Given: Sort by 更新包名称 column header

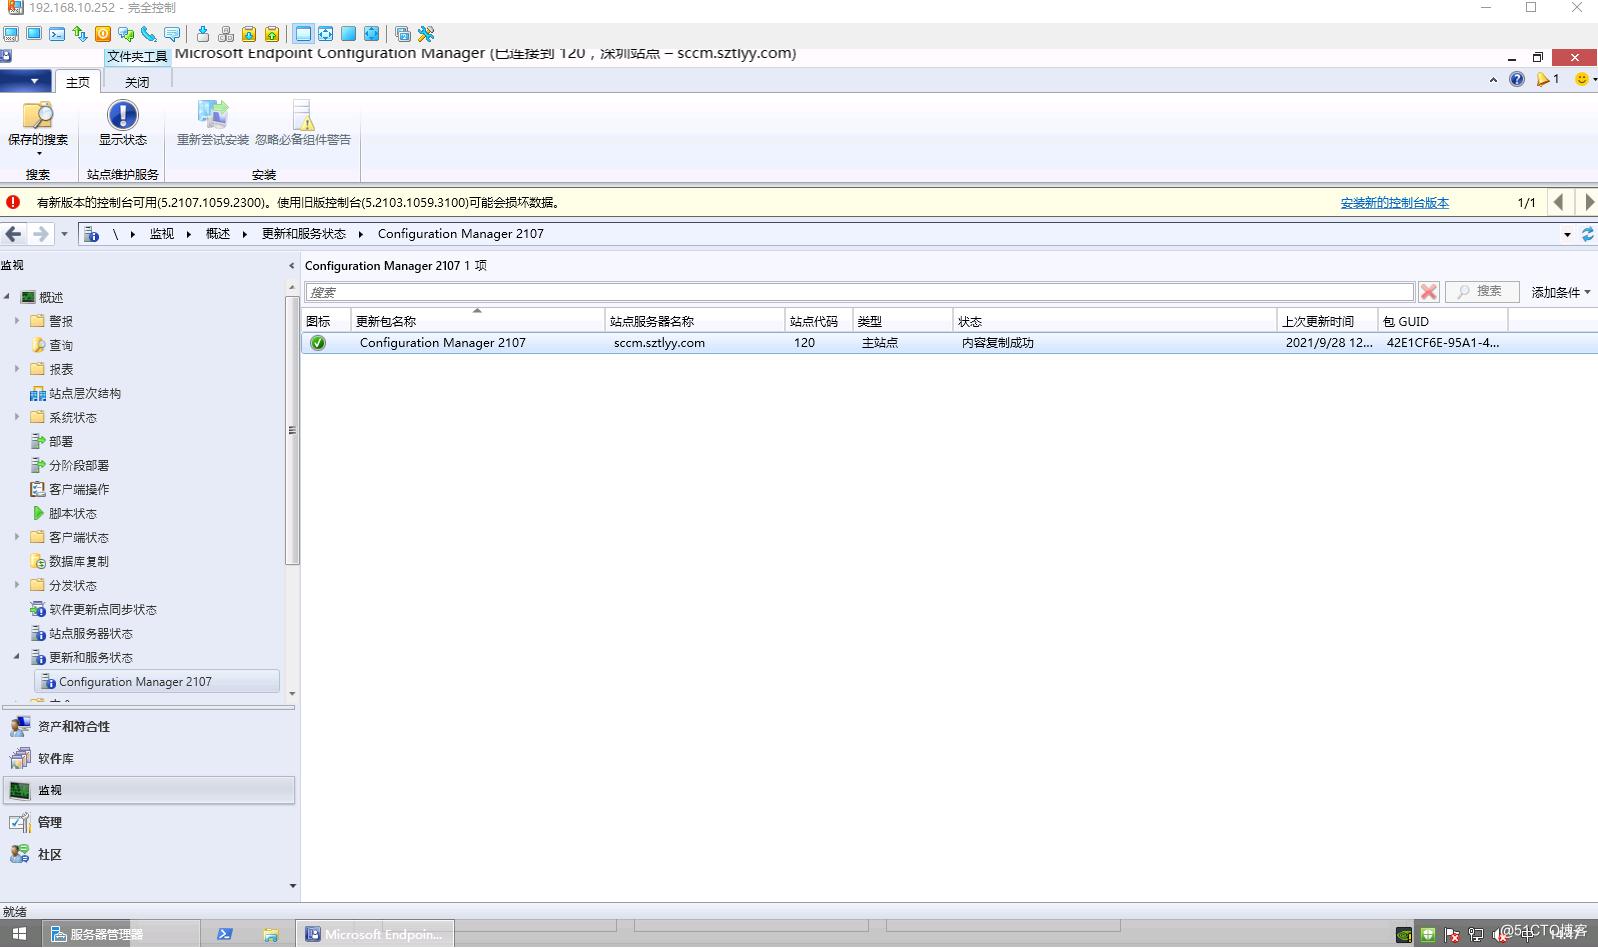Looking at the screenshot, I should tap(478, 321).
